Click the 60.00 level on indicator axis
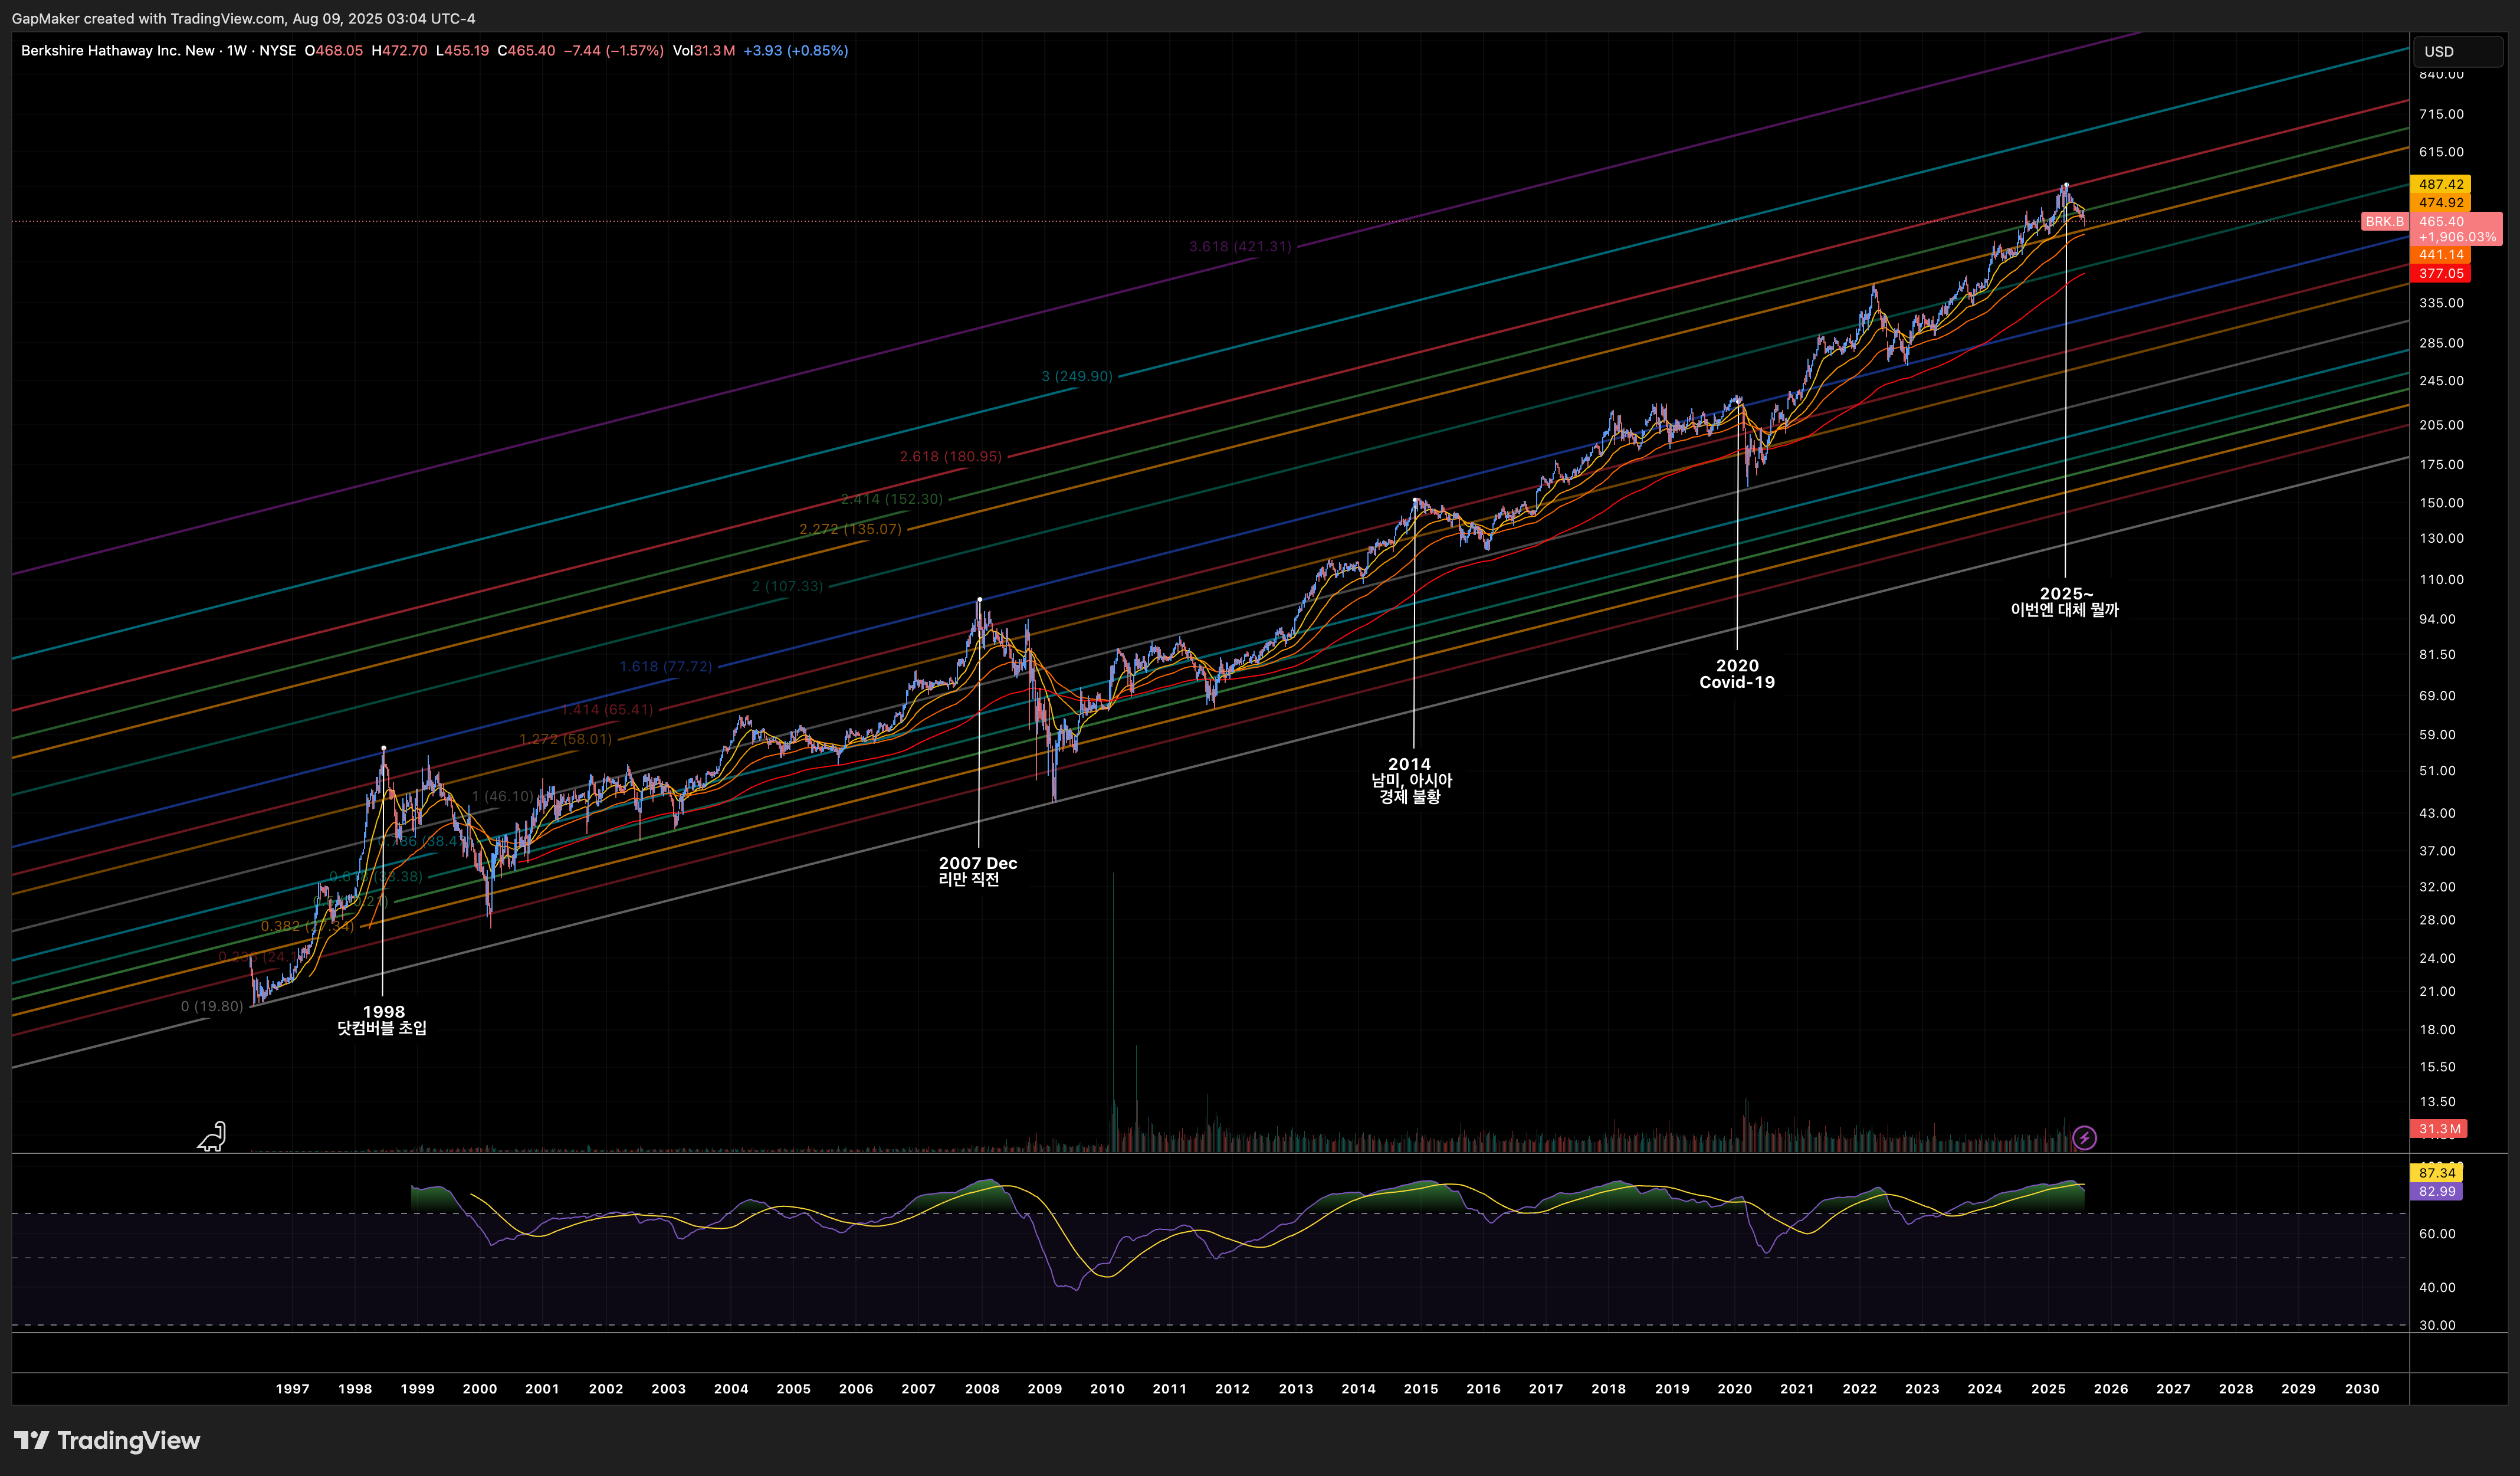Screen dimensions: 2520x1476 [x=2437, y=1234]
